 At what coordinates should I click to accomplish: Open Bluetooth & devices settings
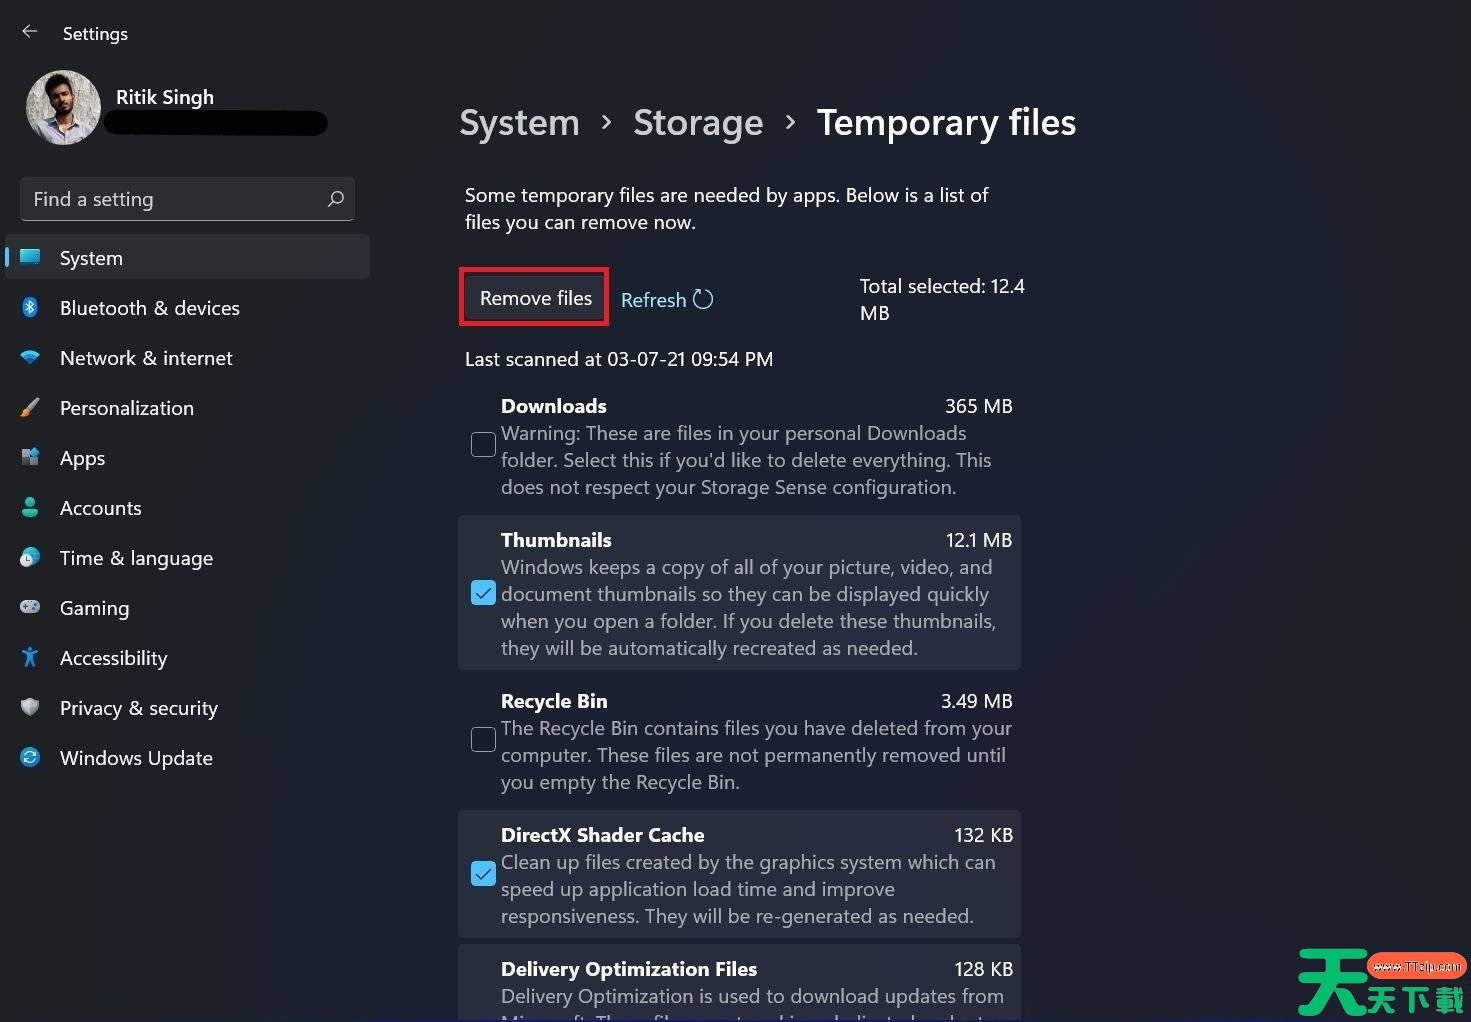pyautogui.click(x=188, y=307)
